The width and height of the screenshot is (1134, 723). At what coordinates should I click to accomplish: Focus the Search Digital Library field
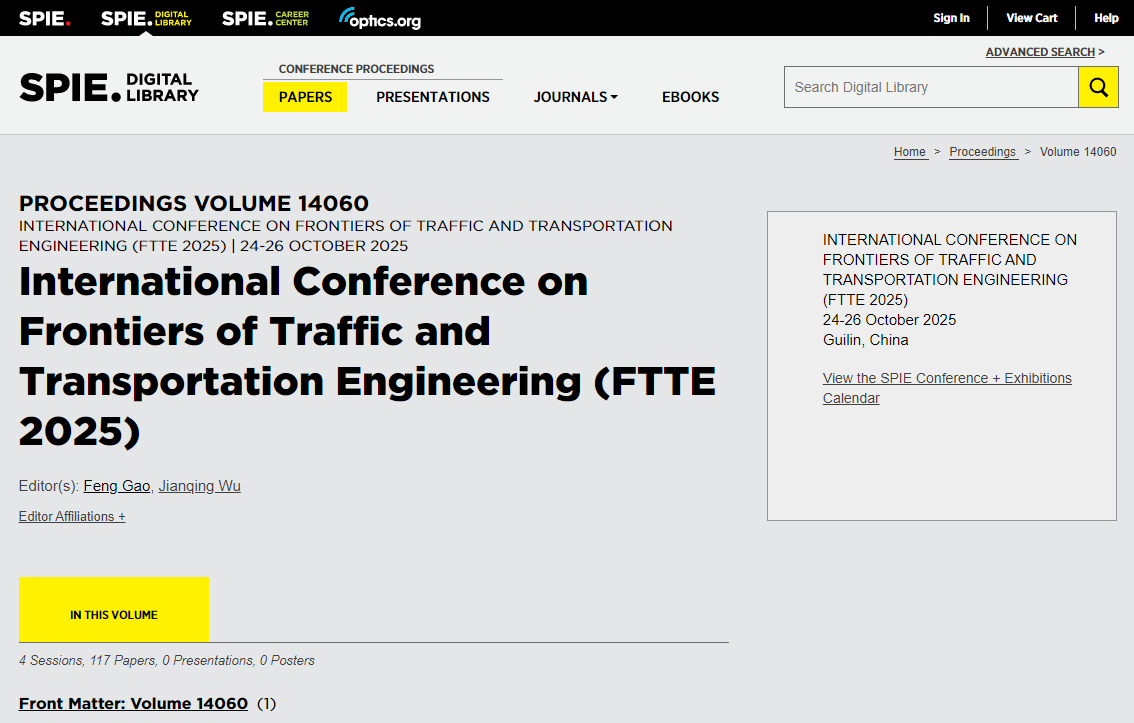pos(930,88)
